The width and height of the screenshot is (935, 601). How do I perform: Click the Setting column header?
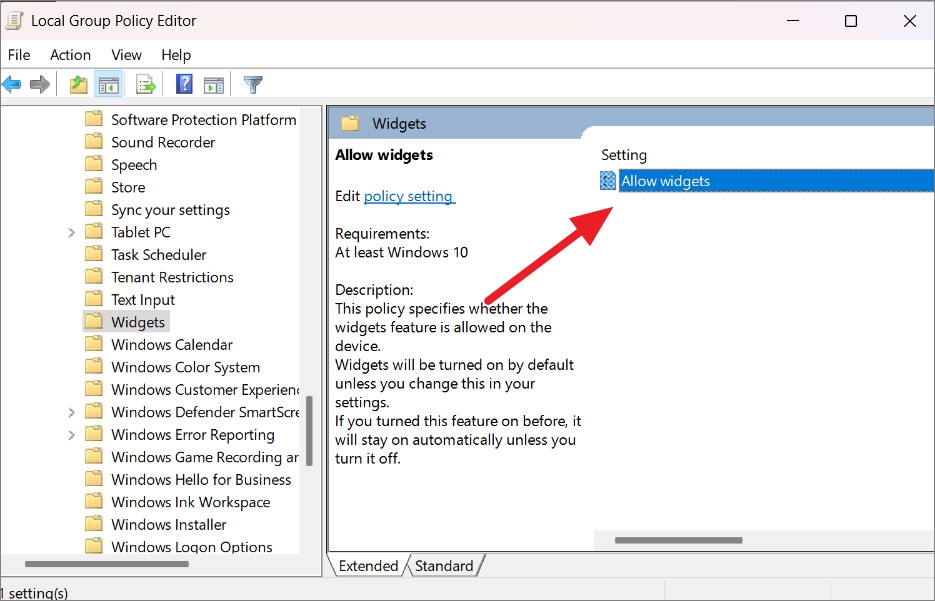tap(624, 155)
